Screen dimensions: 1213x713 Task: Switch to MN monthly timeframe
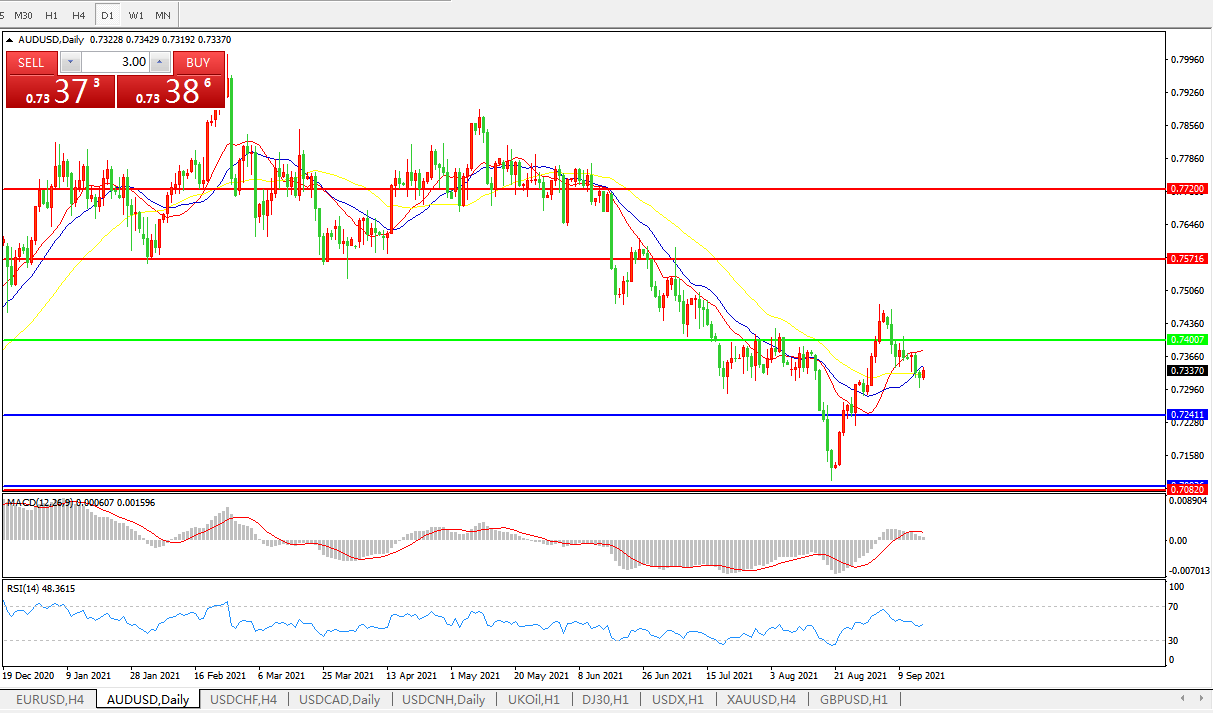(162, 15)
